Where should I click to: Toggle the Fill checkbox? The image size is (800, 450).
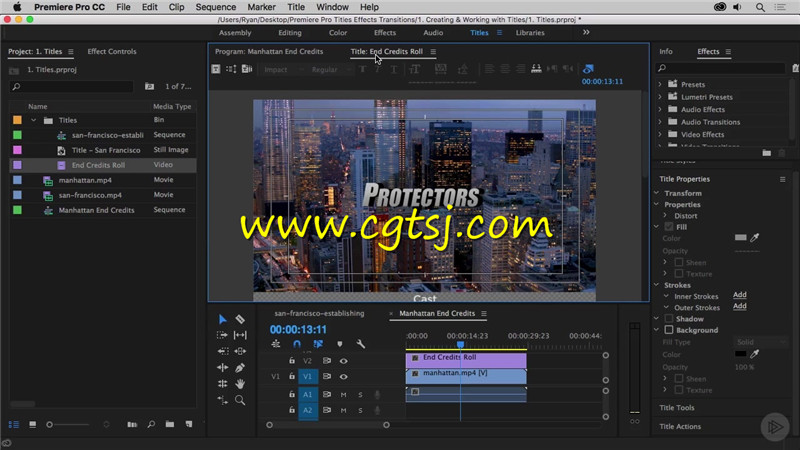(669, 227)
